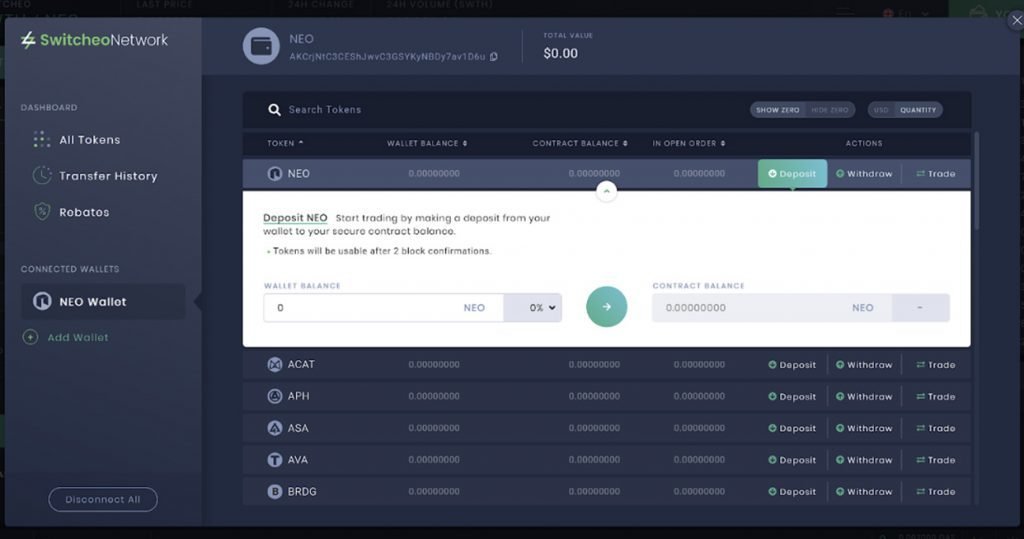Click Trade in ASA row

[x=936, y=428]
